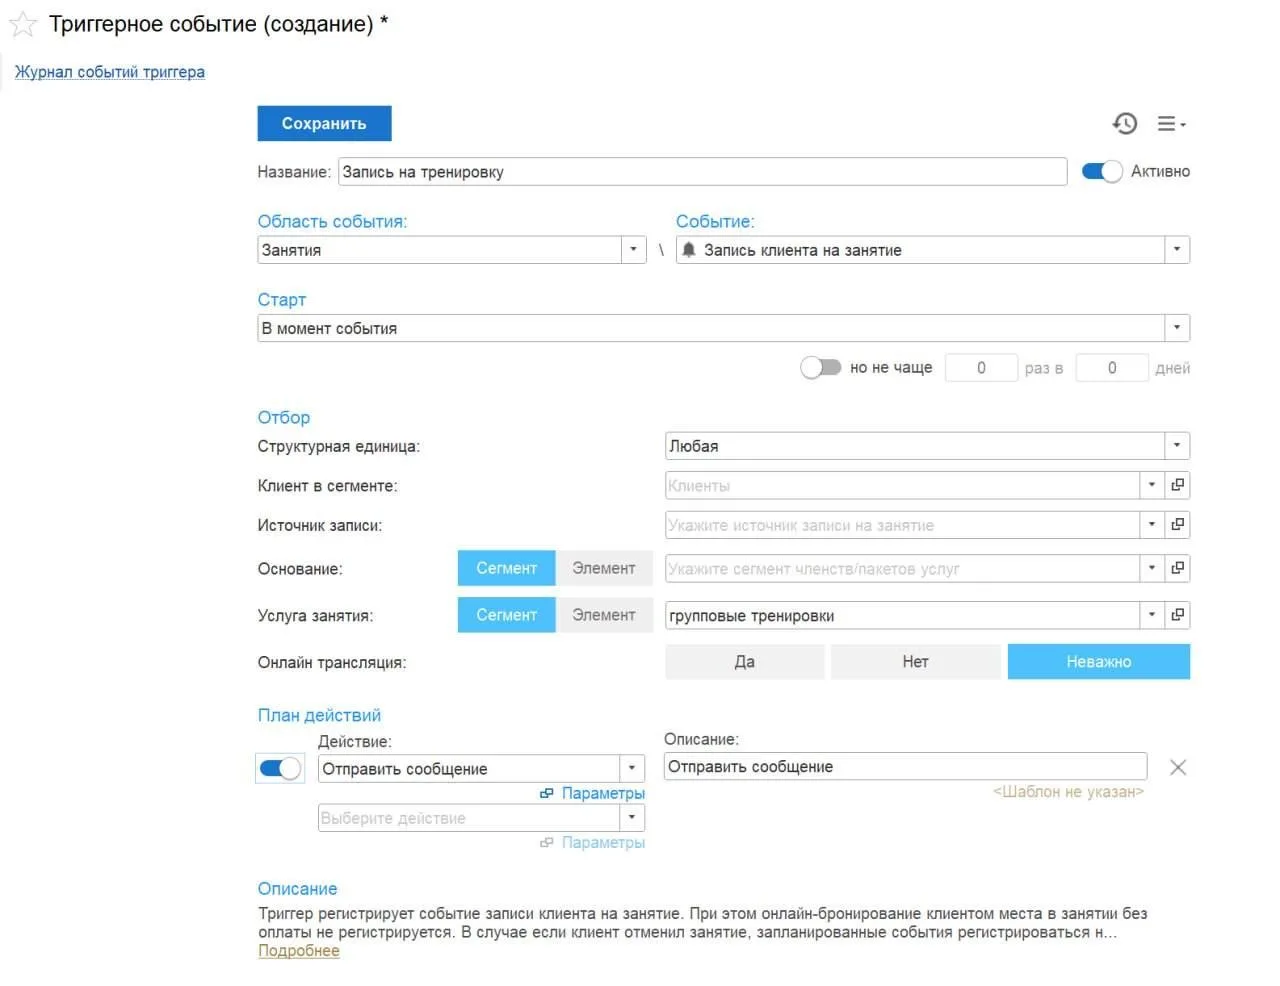
Task: Open selection dialog for Услуга занятия
Action: point(1178,615)
